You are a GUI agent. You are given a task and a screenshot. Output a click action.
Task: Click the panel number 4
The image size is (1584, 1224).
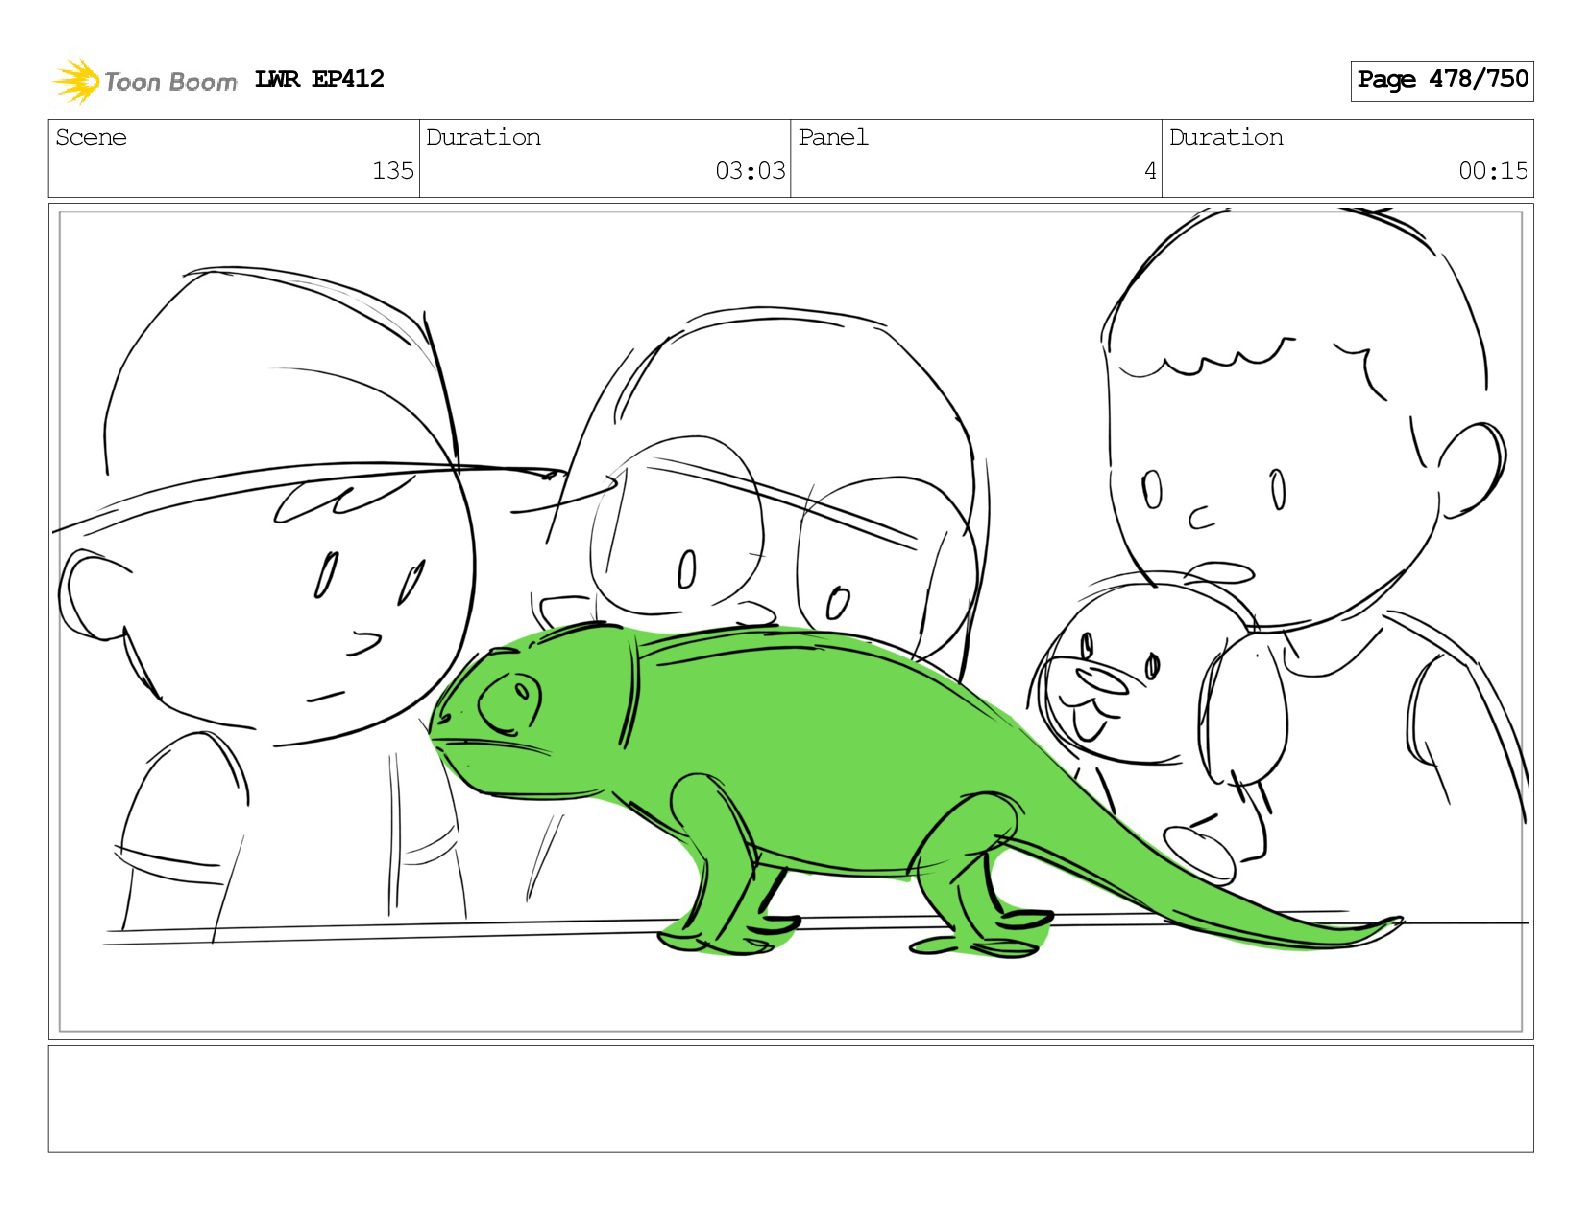(x=1150, y=171)
